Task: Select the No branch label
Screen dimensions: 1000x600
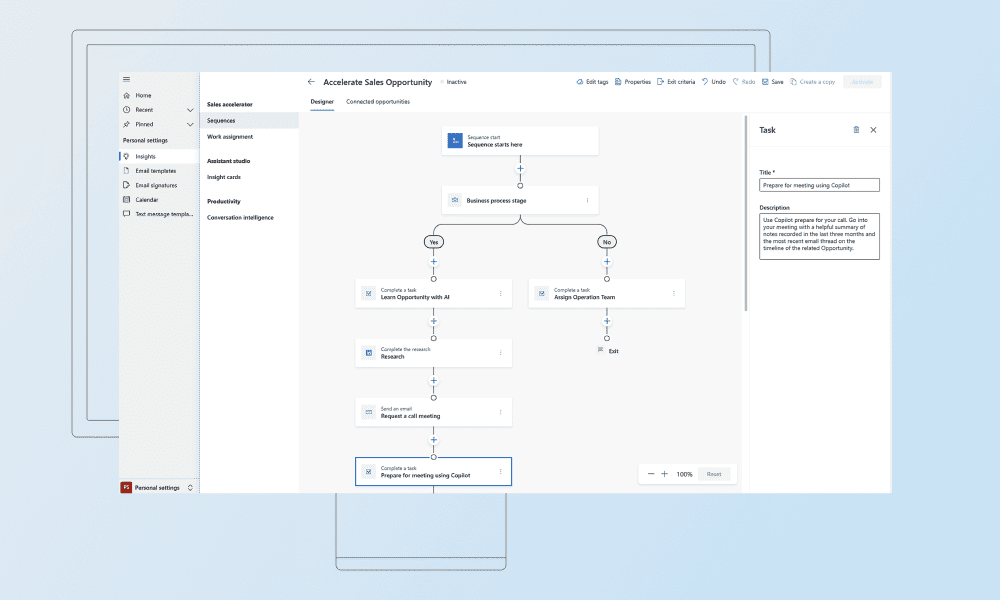Action: tap(607, 242)
